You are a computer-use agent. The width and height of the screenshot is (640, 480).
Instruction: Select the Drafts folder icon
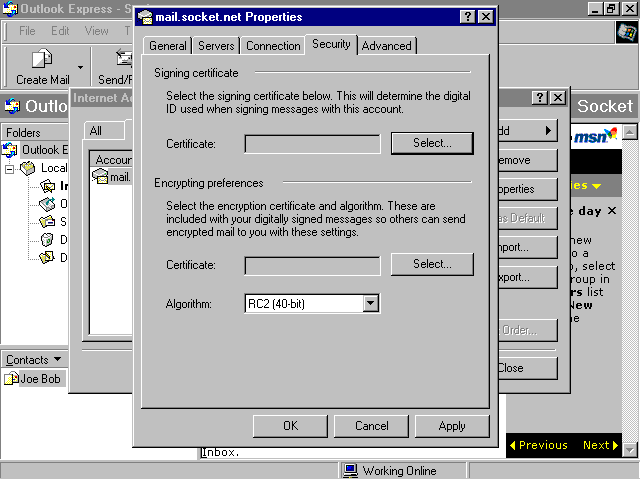[x=47, y=258]
